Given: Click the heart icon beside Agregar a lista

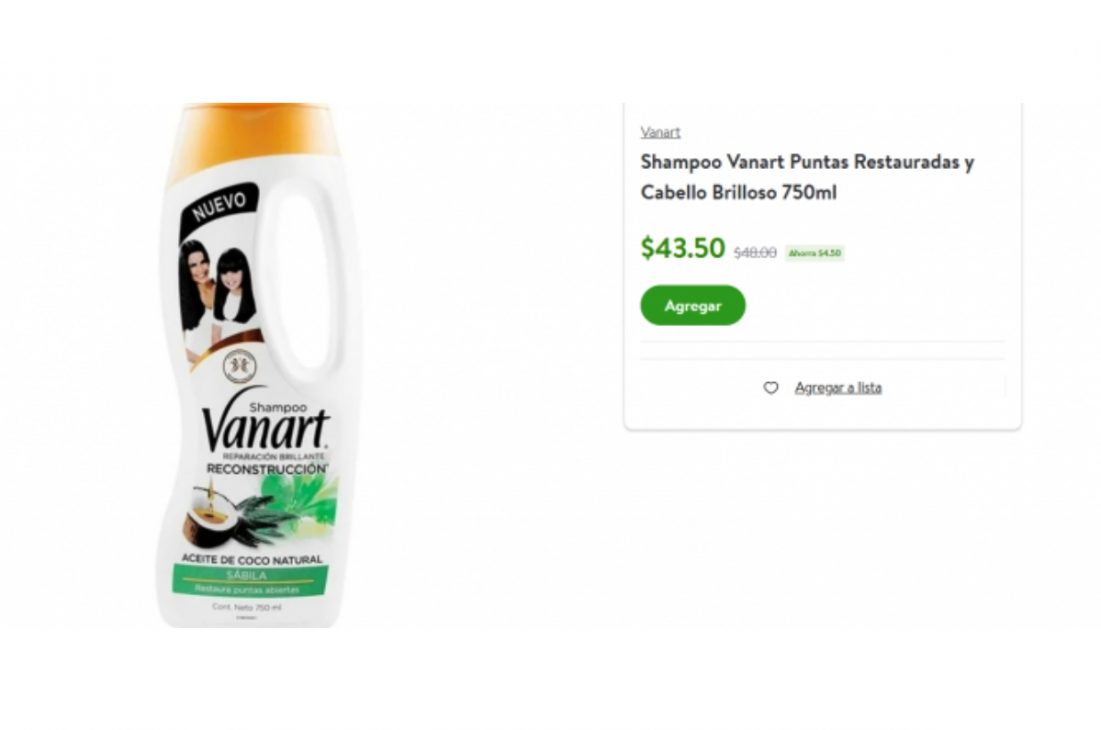Looking at the screenshot, I should pyautogui.click(x=770, y=387).
